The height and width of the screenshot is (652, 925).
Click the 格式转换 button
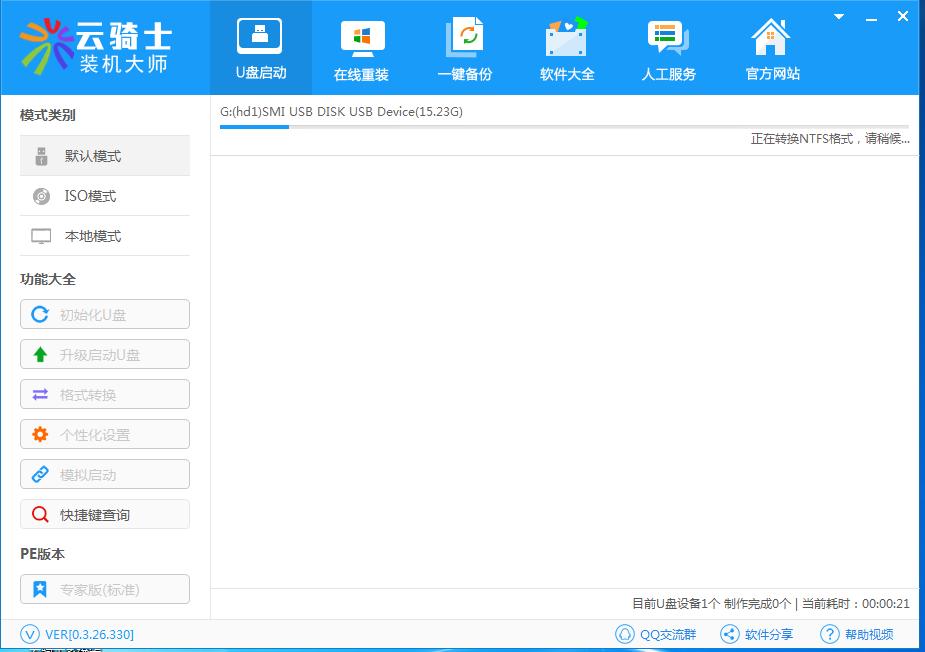(x=105, y=395)
